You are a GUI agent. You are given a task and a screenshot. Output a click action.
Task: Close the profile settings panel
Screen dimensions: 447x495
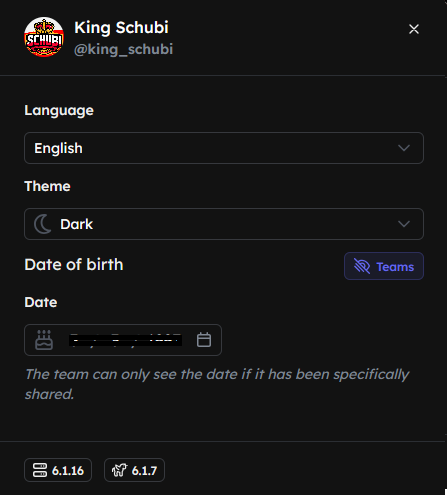click(x=414, y=29)
